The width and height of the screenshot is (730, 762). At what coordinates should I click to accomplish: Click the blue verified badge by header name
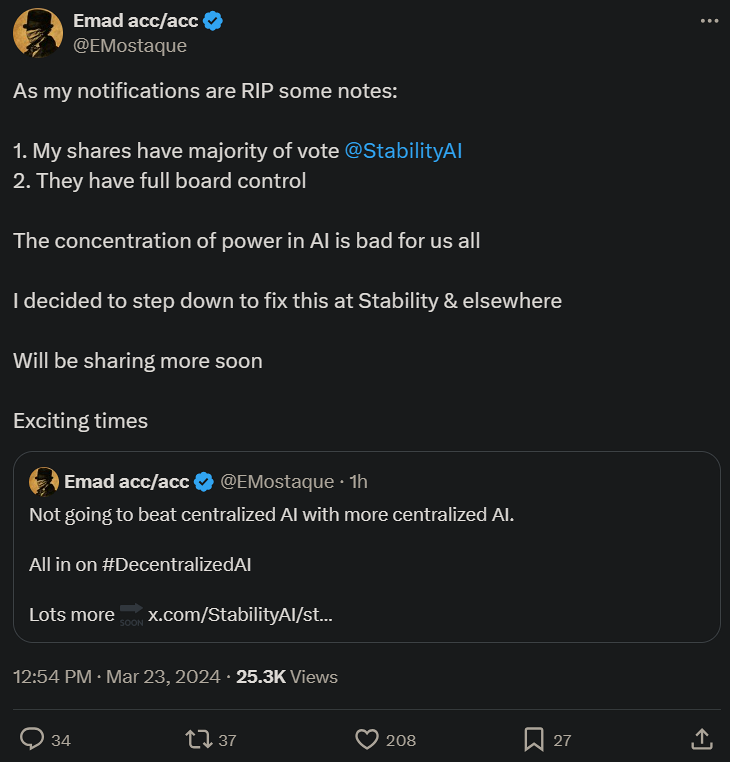212,21
